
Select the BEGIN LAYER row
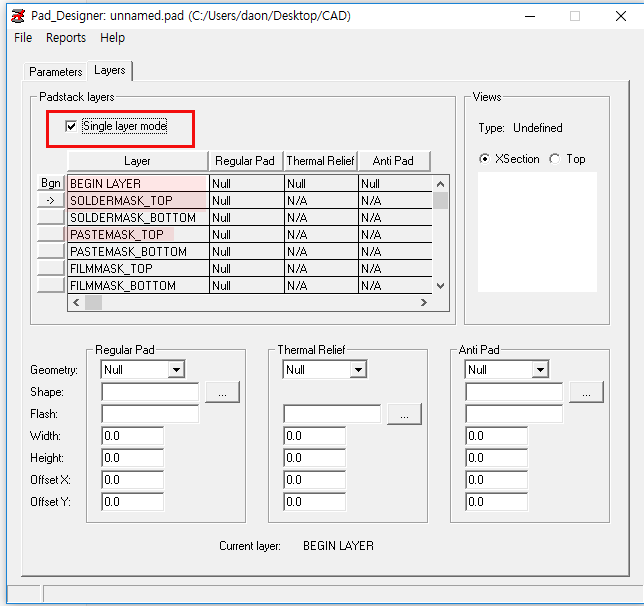pos(250,183)
